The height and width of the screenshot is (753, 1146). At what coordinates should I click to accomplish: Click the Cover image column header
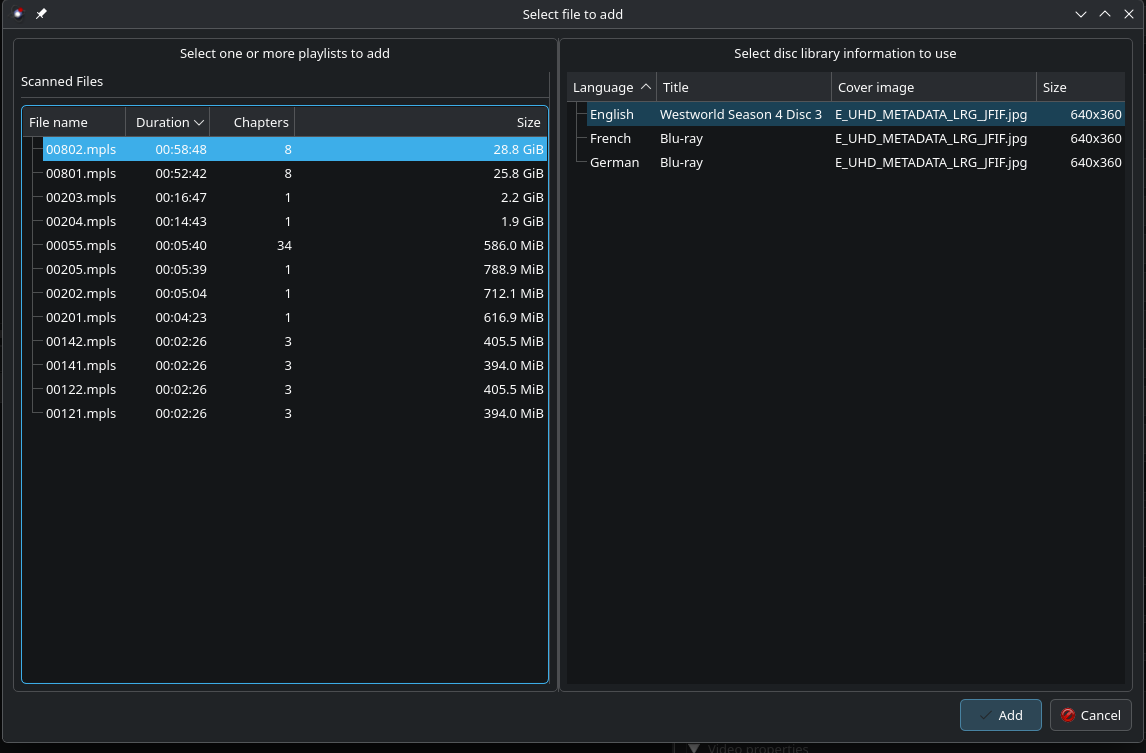pos(932,88)
